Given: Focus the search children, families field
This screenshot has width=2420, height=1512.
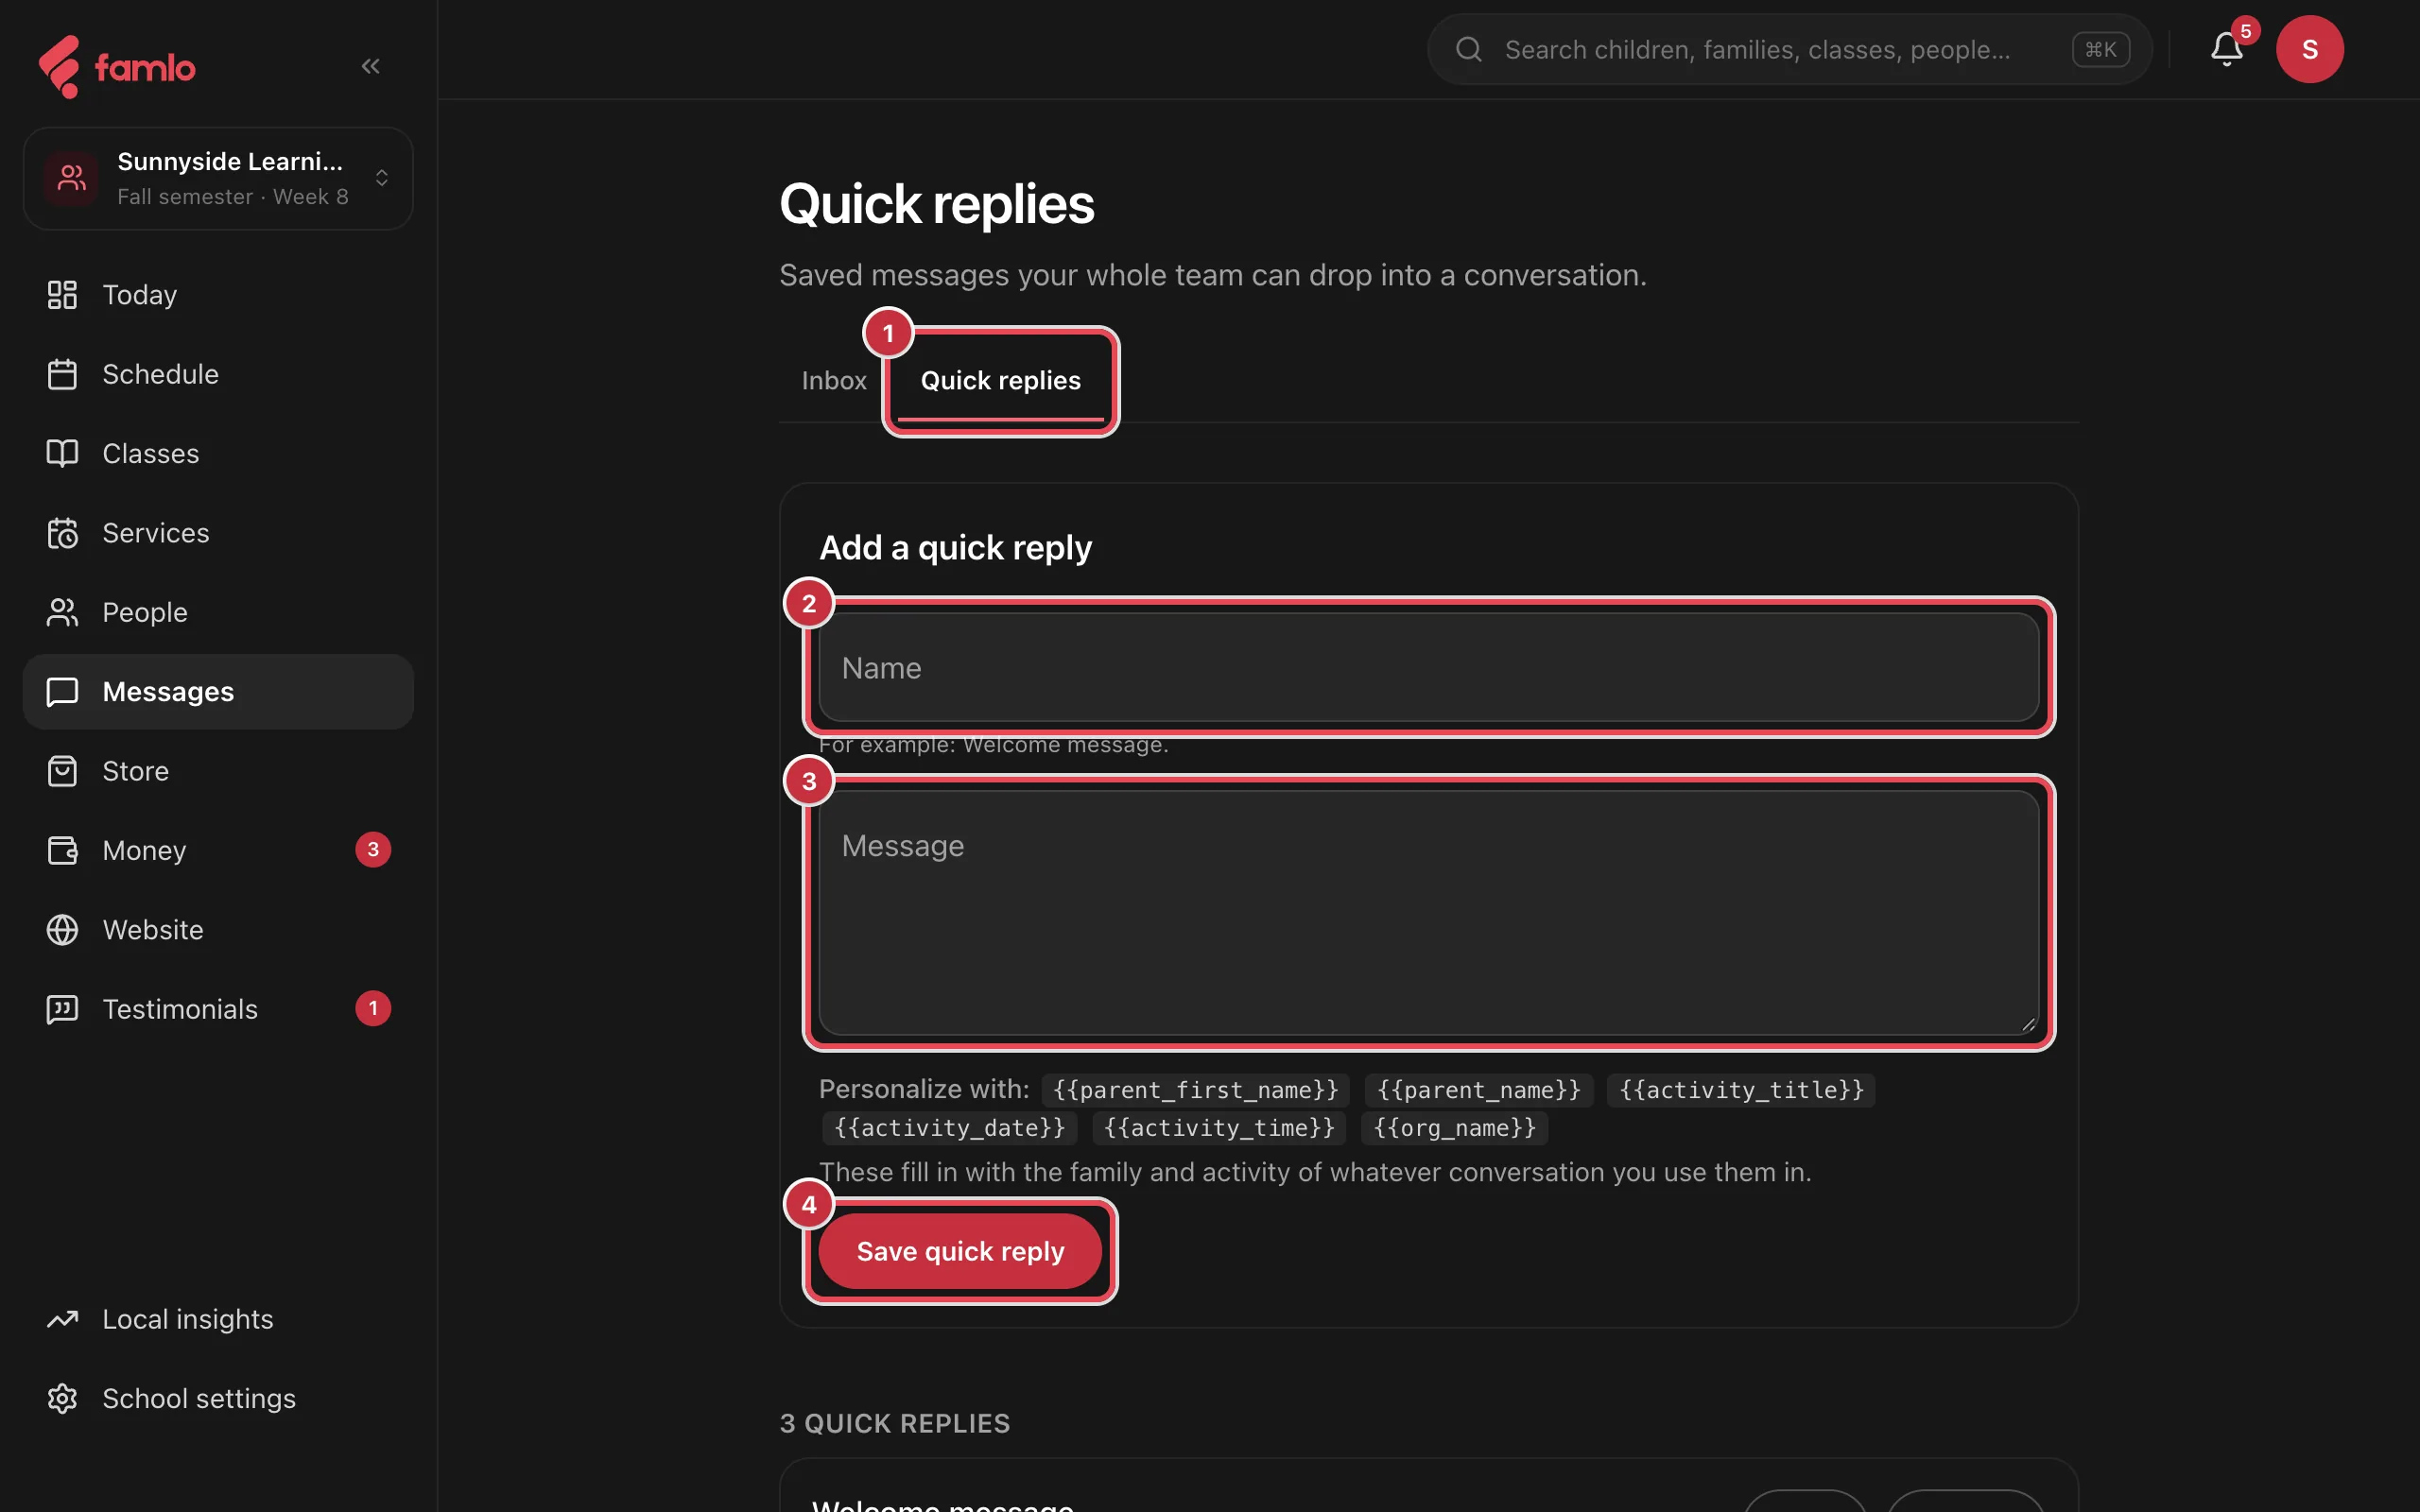Looking at the screenshot, I should tap(1789, 49).
